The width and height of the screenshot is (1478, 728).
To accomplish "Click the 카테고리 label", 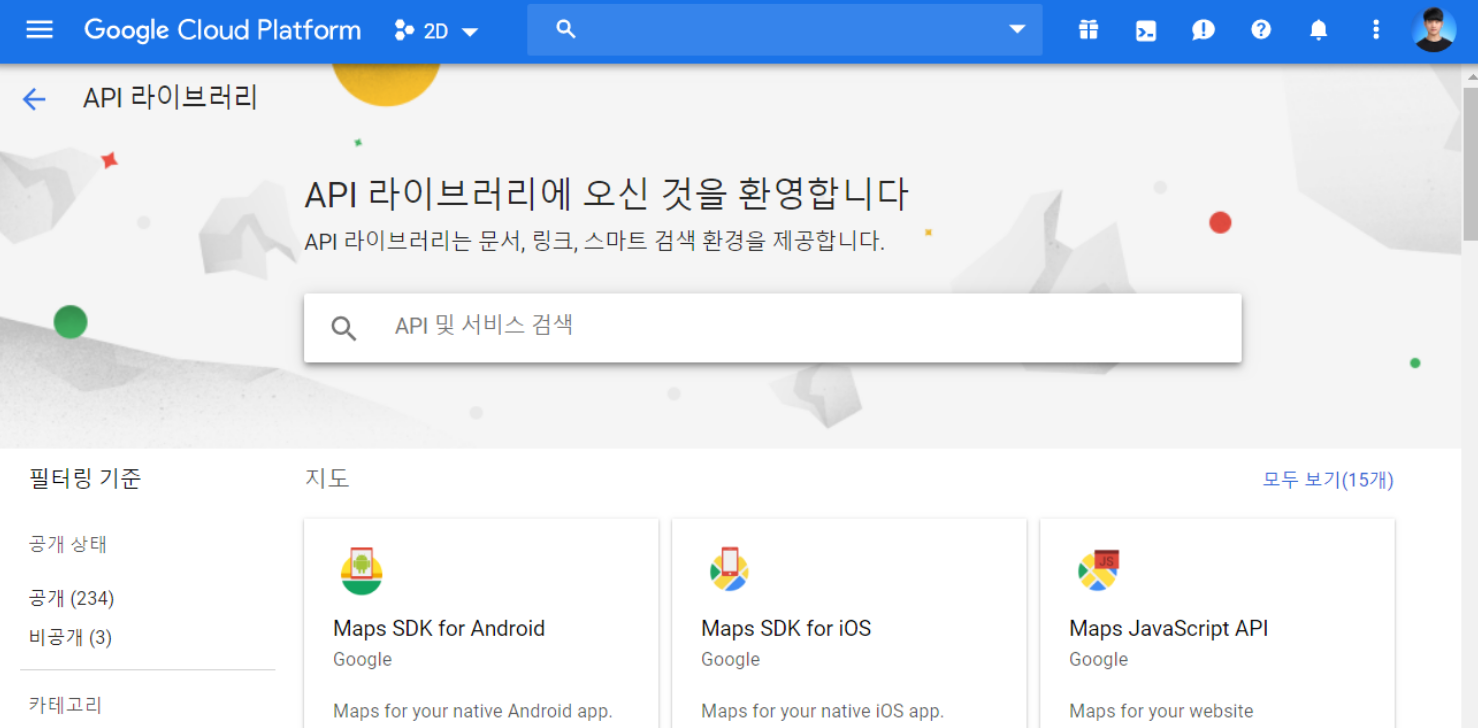I will point(66,705).
